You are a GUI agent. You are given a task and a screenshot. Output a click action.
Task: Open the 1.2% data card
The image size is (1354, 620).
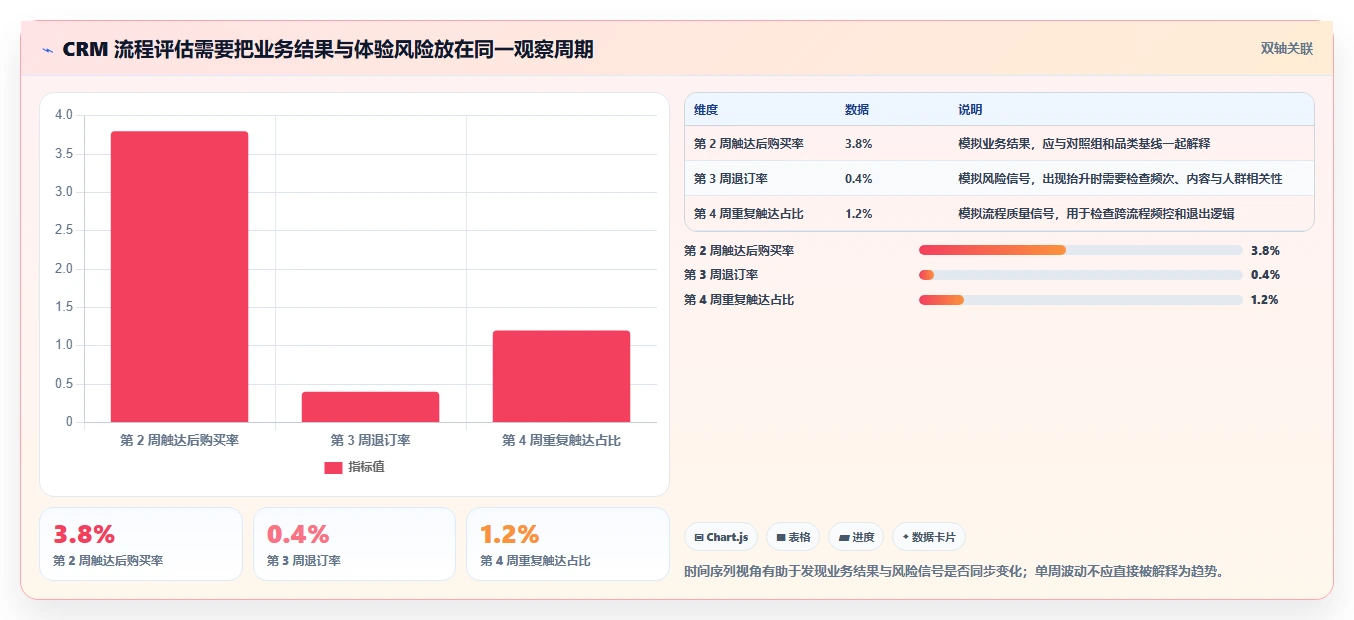pos(568,544)
